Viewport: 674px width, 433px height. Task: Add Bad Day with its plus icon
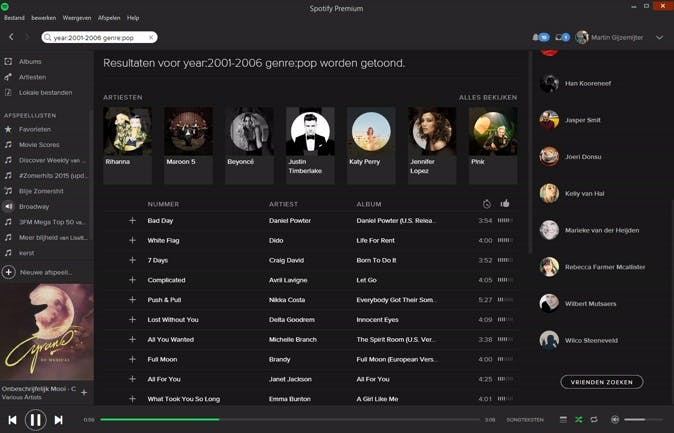coord(132,221)
